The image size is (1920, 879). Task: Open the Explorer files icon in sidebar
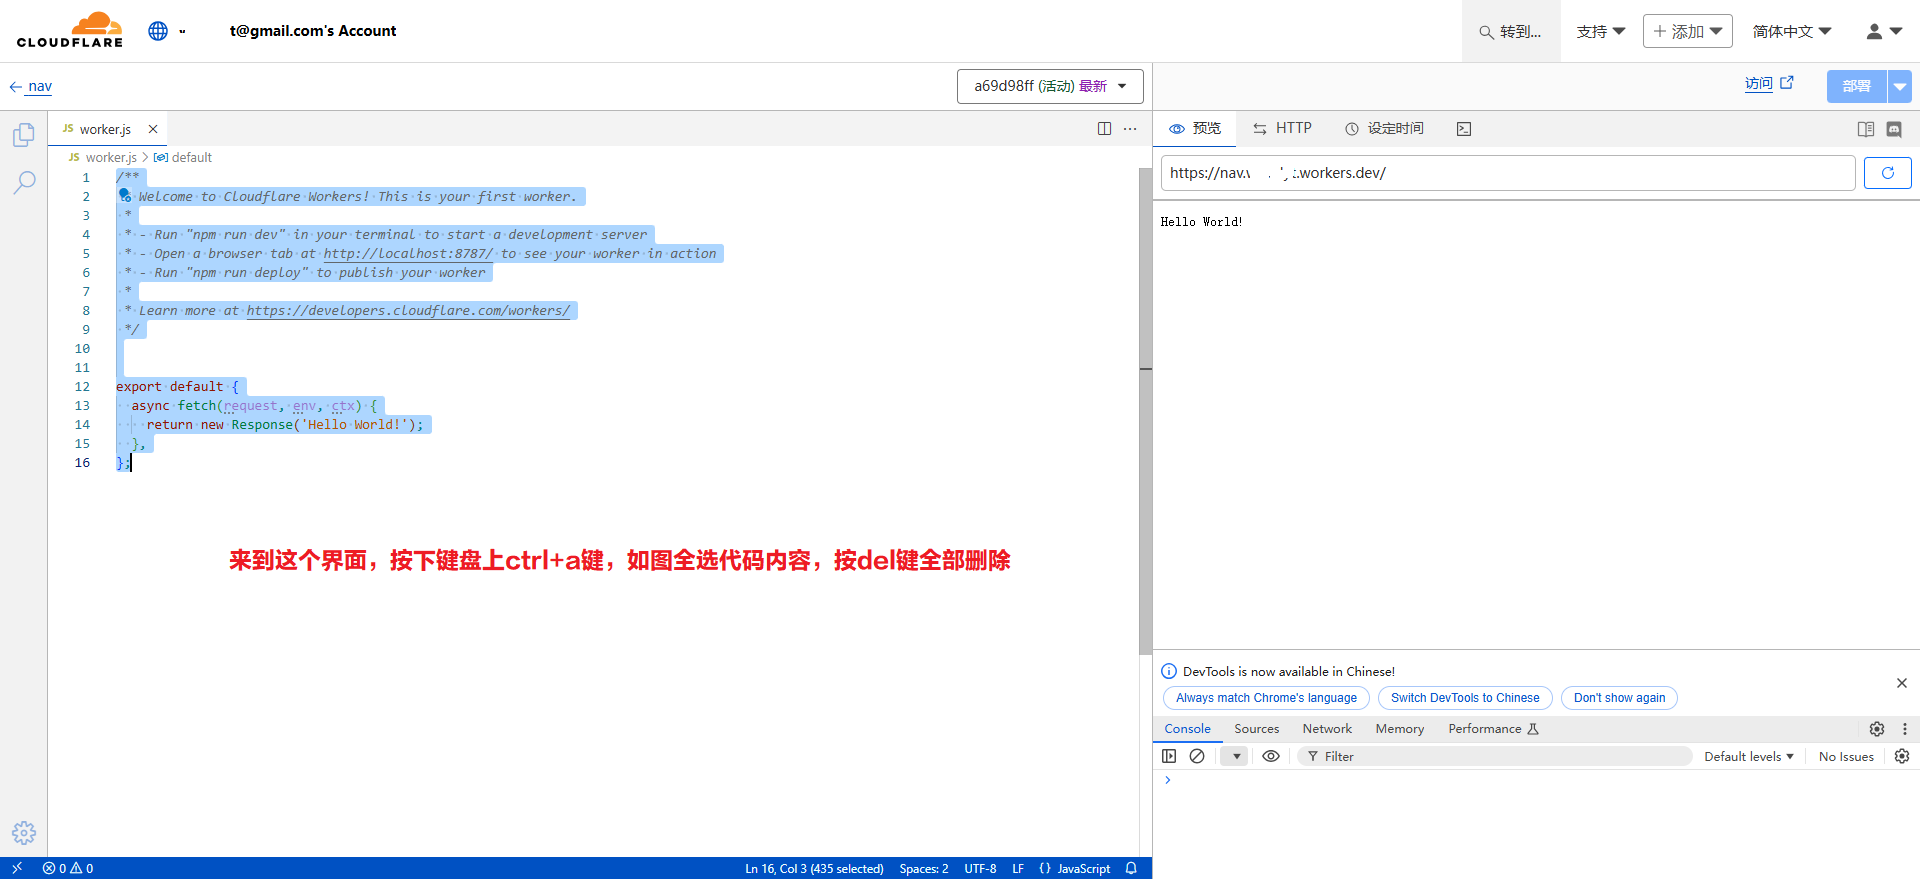coord(24,135)
